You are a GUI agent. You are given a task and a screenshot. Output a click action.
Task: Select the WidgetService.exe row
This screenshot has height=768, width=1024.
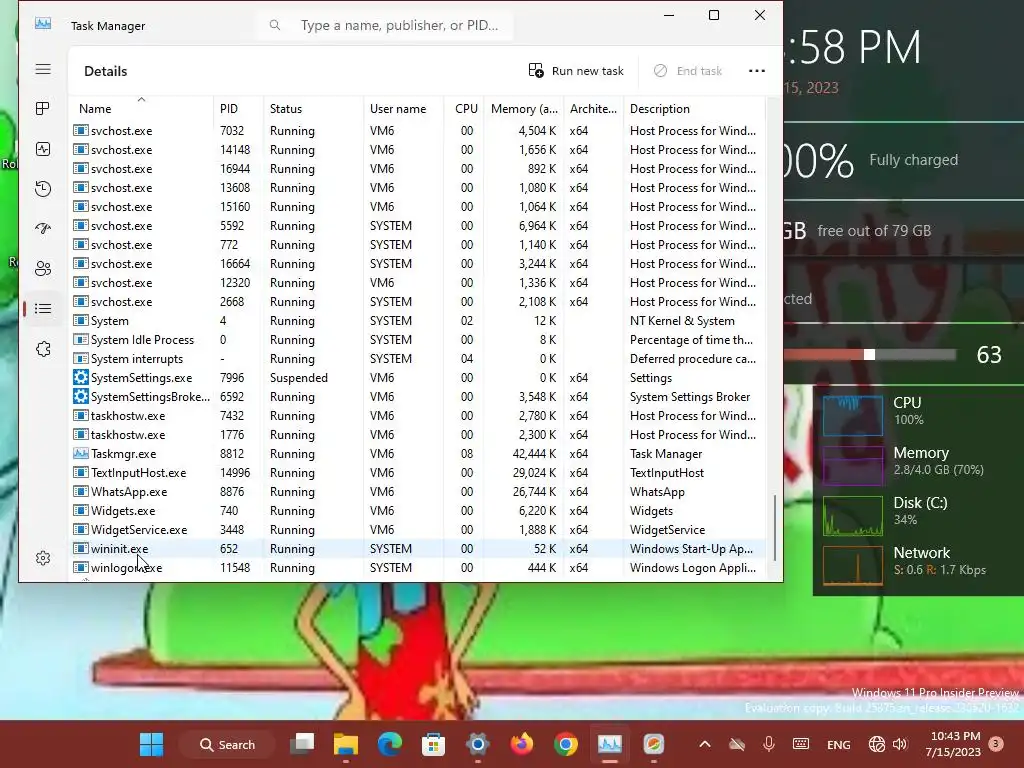(x=417, y=530)
